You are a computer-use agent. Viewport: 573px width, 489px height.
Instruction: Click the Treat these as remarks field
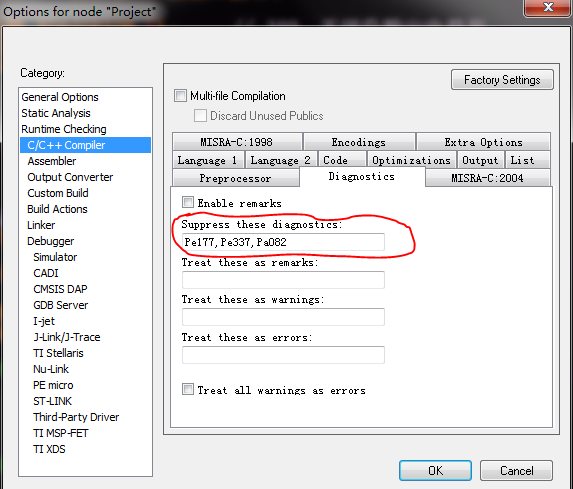pyautogui.click(x=283, y=280)
